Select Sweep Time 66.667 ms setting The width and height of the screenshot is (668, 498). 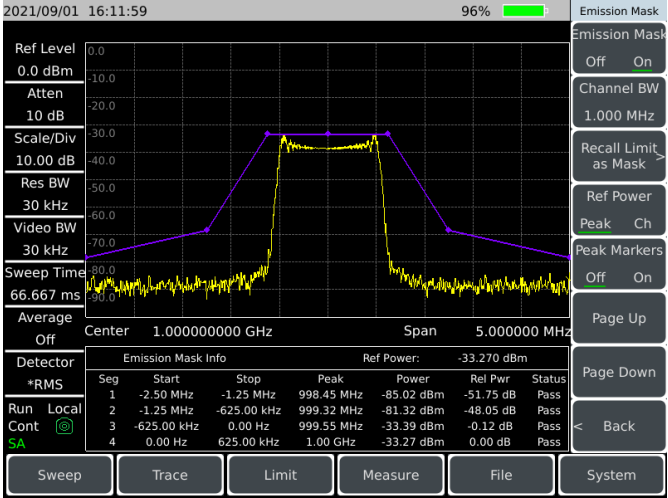[45, 284]
